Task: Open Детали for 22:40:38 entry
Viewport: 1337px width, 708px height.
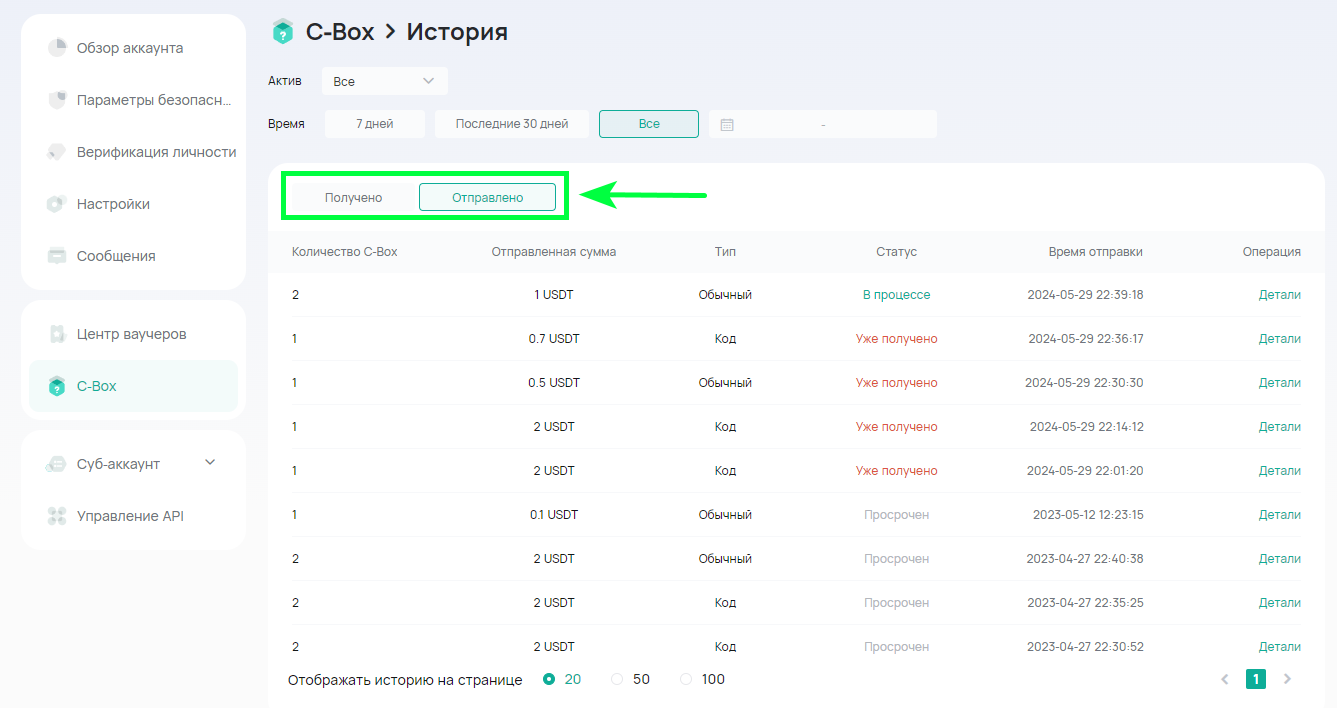Action: click(x=1279, y=559)
